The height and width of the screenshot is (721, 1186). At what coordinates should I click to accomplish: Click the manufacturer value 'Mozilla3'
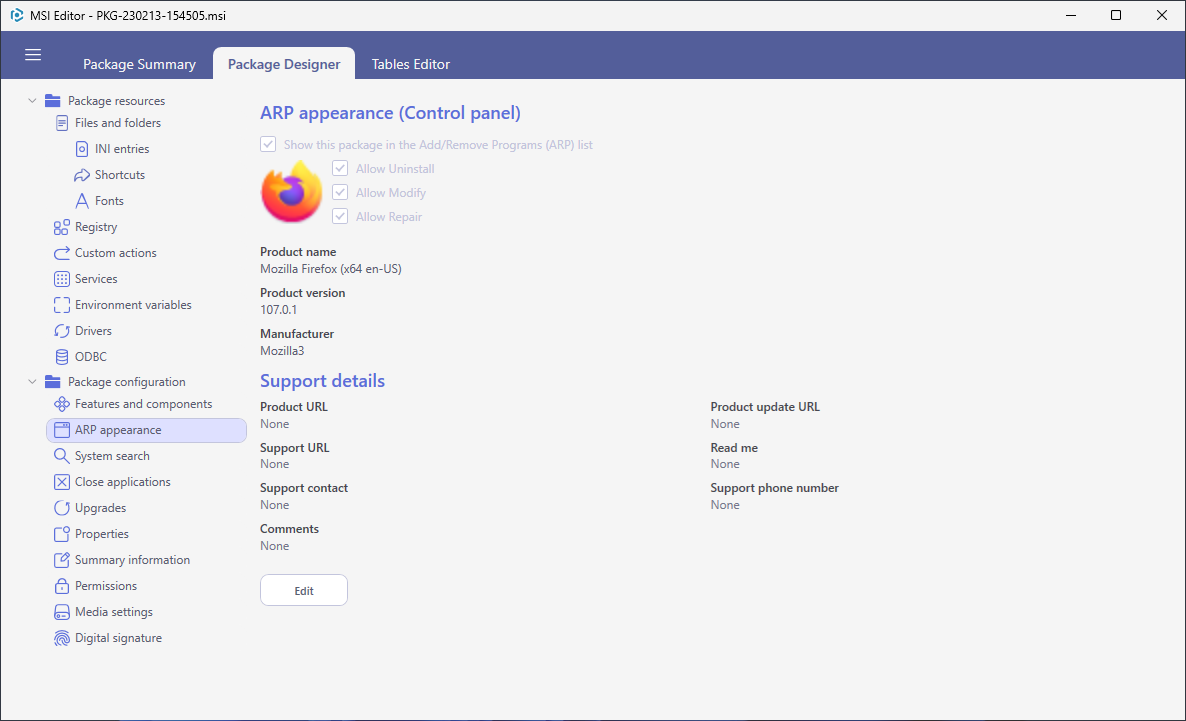(282, 350)
